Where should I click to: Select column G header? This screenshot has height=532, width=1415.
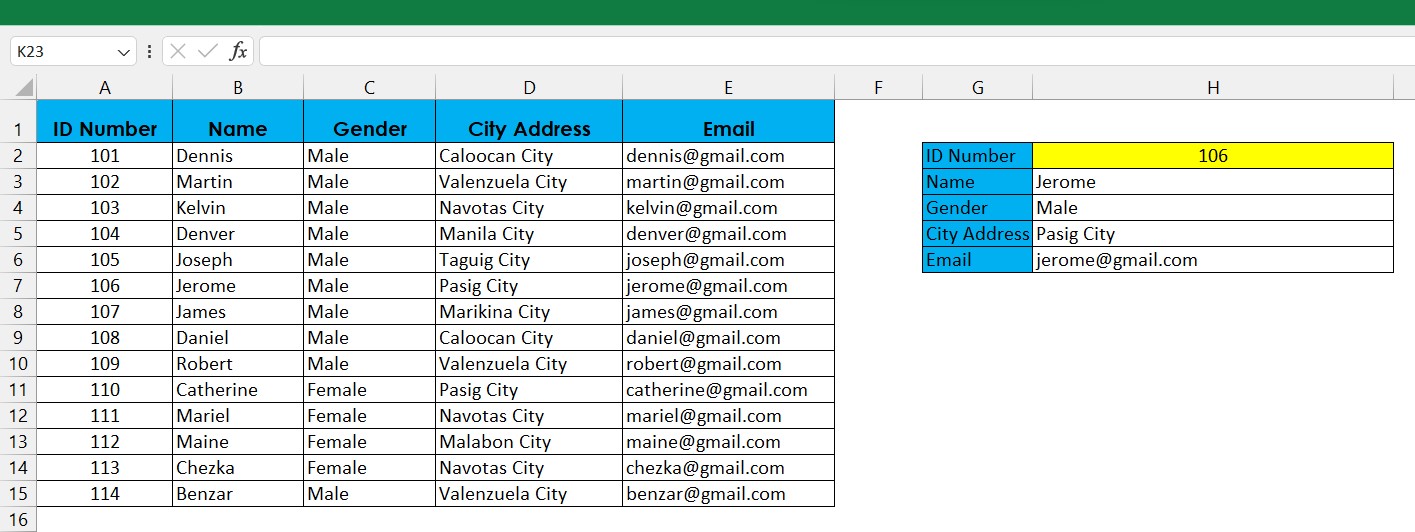(x=977, y=88)
